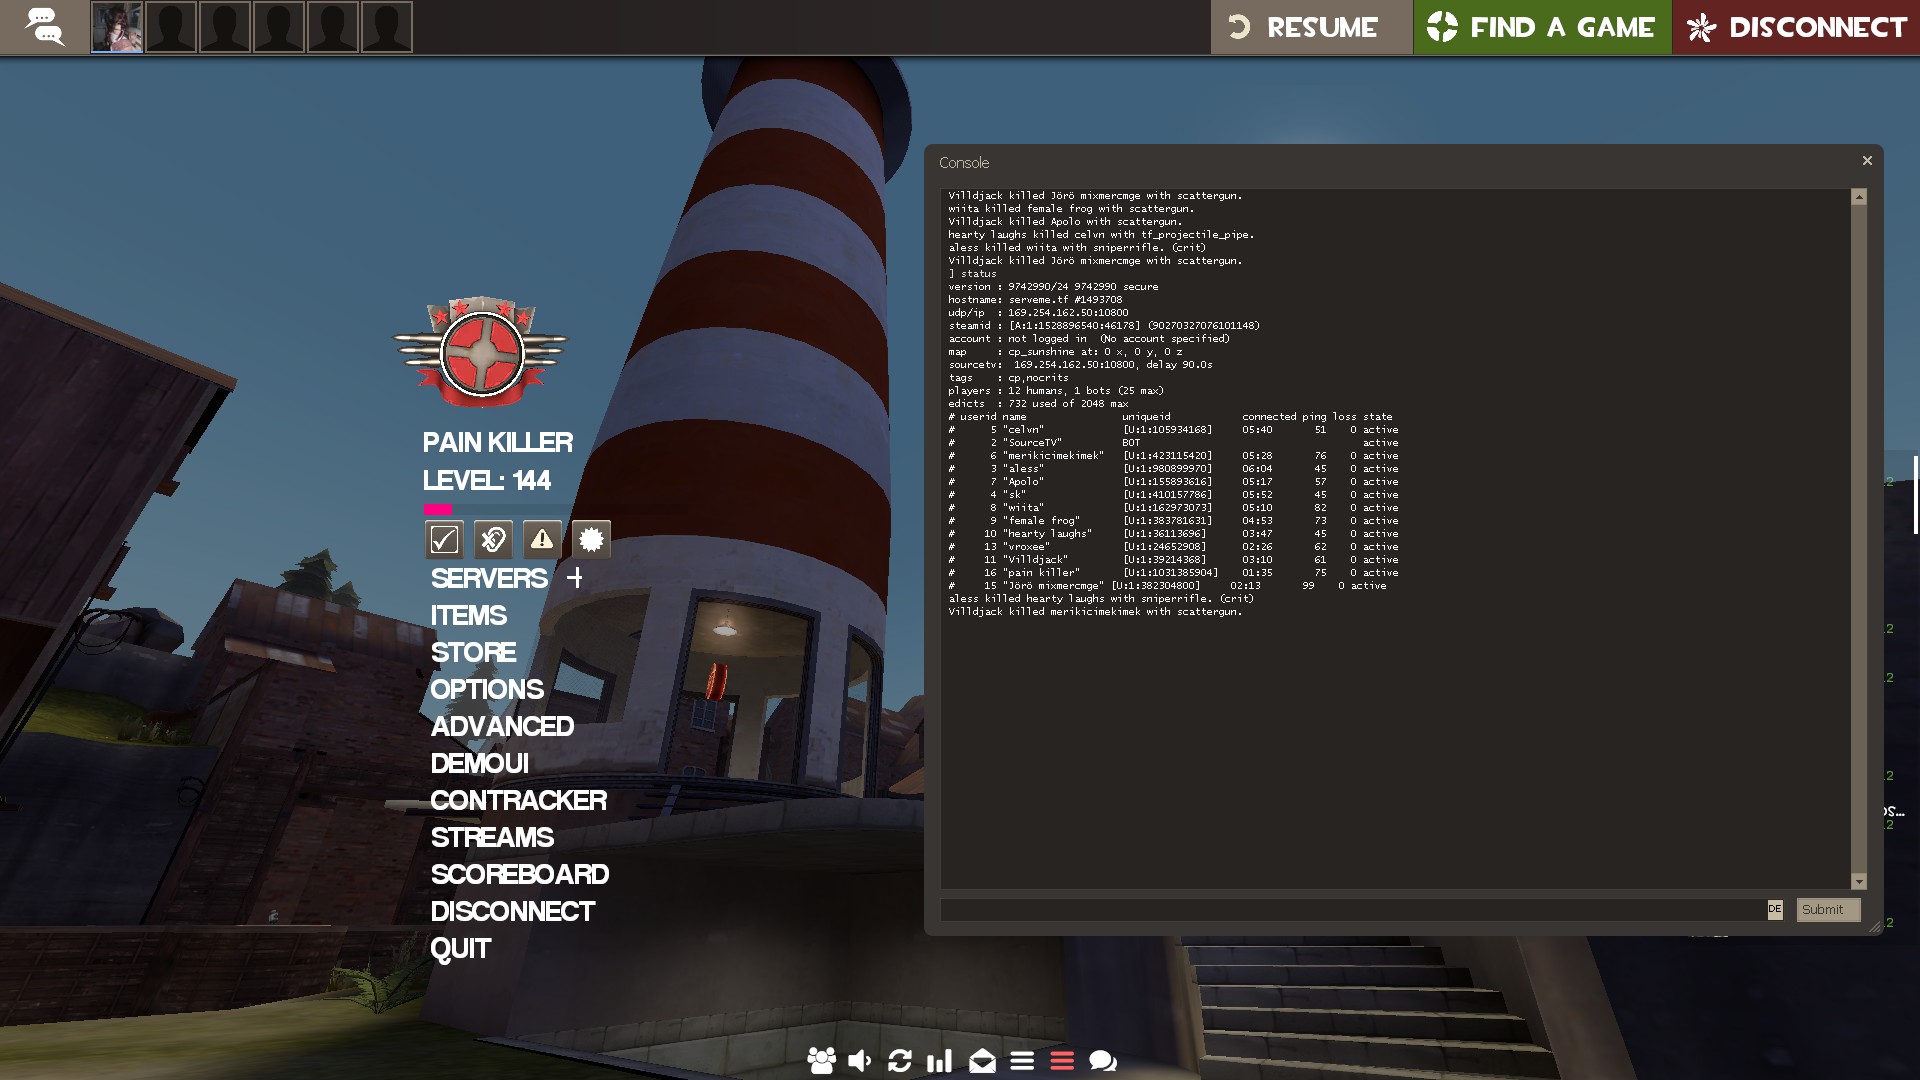
Task: Click the checkmark box button under level bar
Action: pyautogui.click(x=444, y=540)
